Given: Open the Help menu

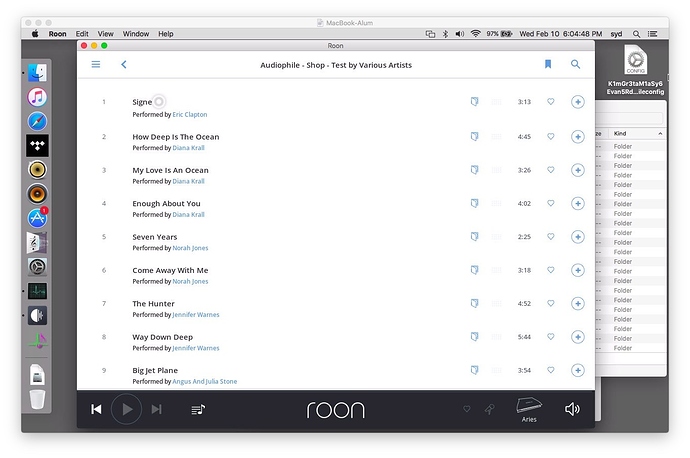Looking at the screenshot, I should click(166, 34).
